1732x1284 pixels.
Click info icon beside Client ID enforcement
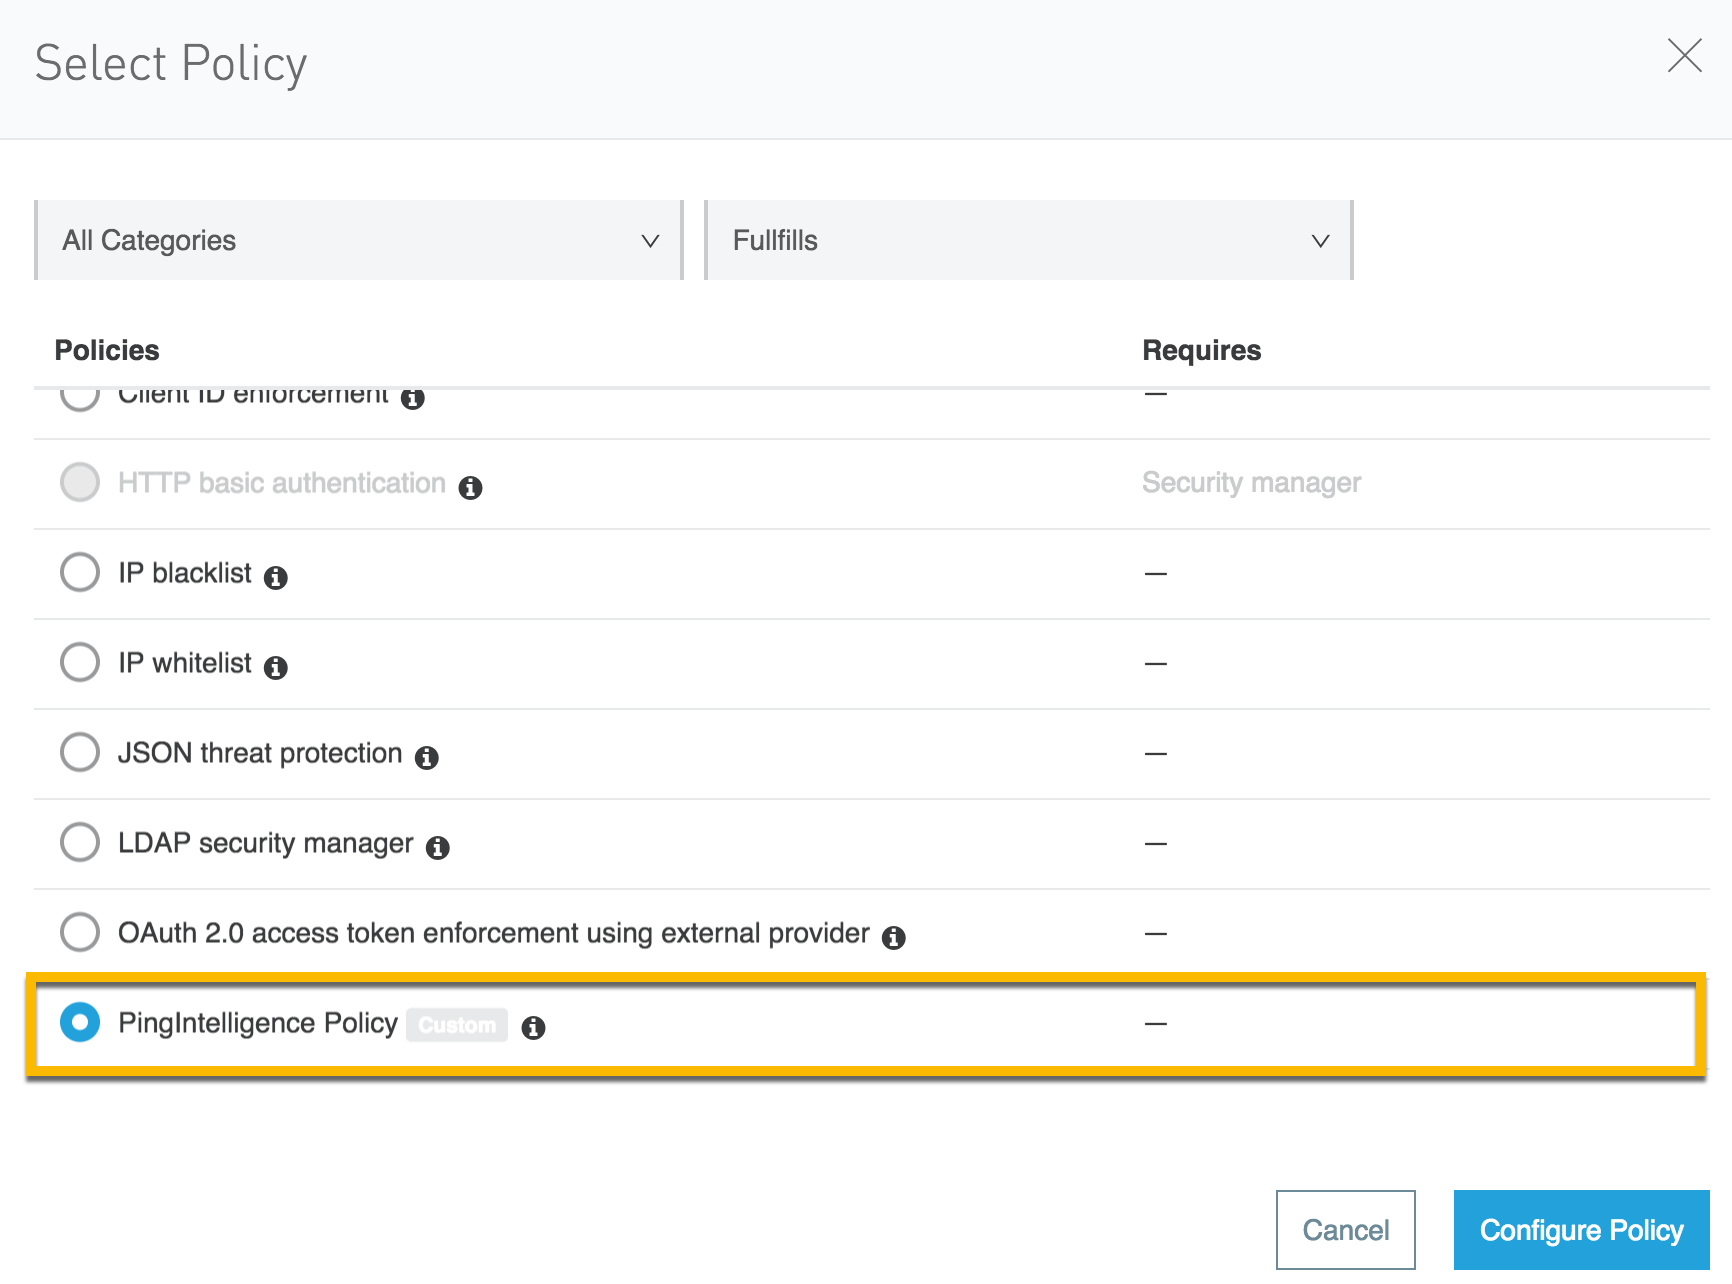coord(413,399)
